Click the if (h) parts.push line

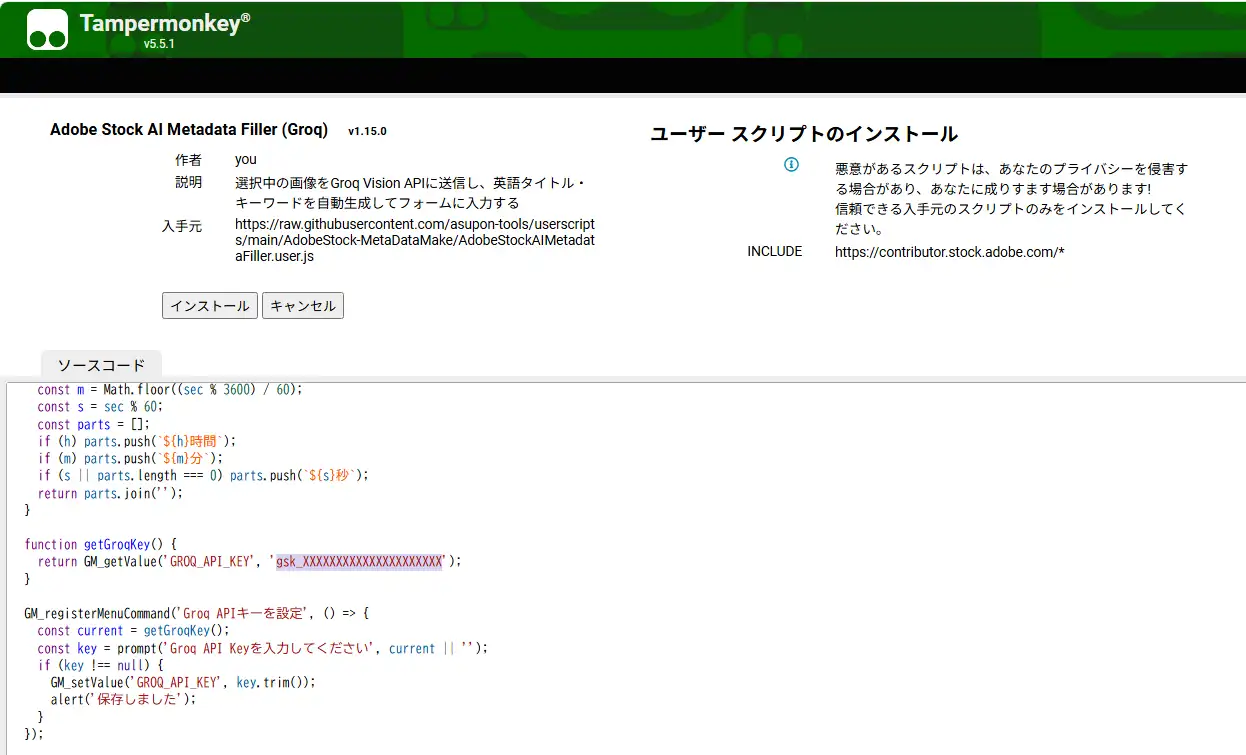[x=138, y=441]
